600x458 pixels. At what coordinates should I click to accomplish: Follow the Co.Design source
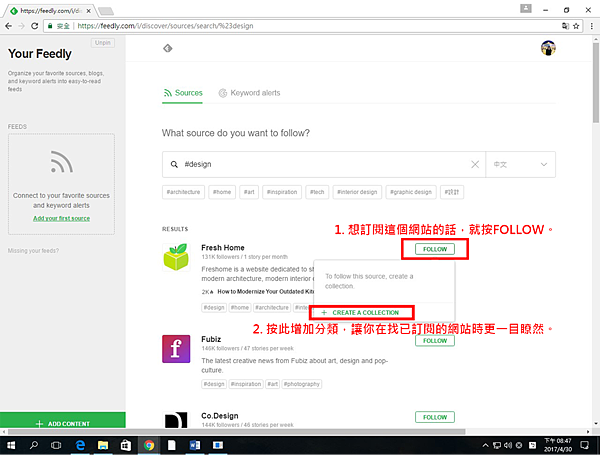pos(435,417)
